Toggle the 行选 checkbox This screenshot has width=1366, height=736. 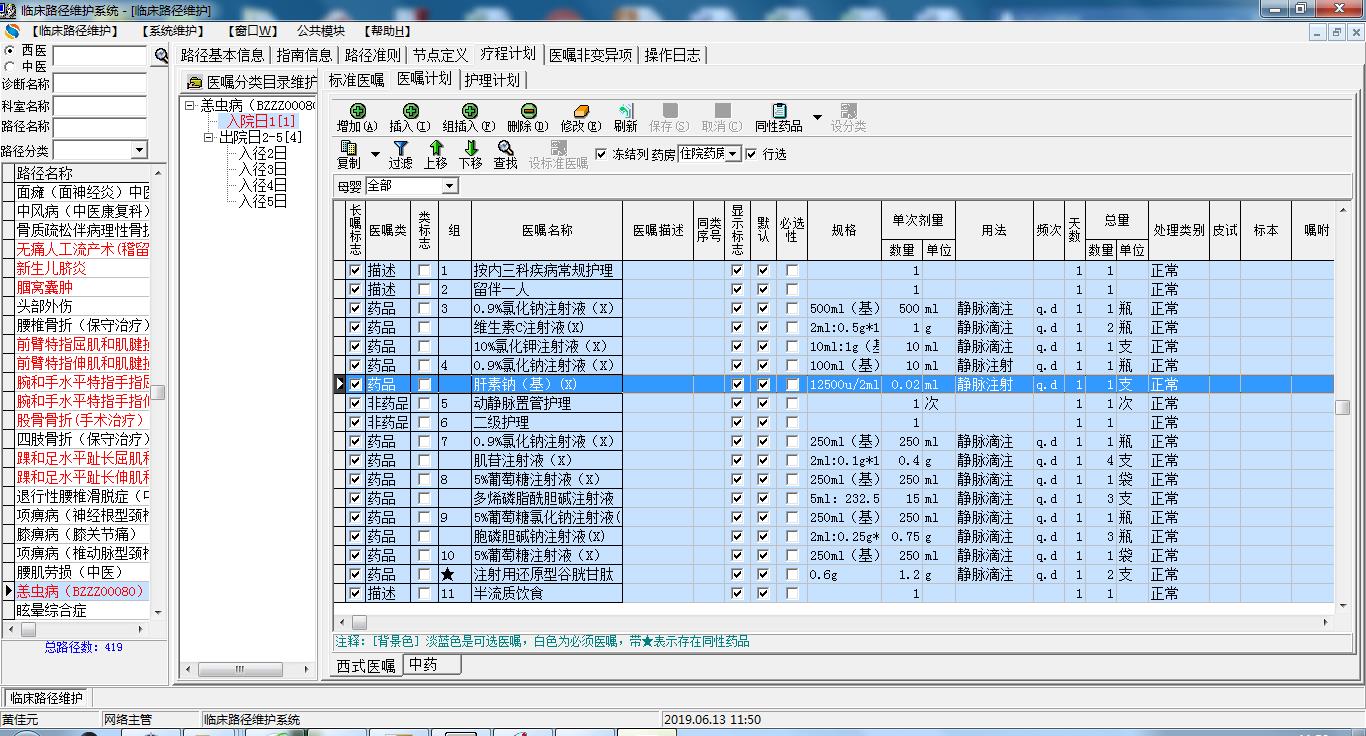751,154
